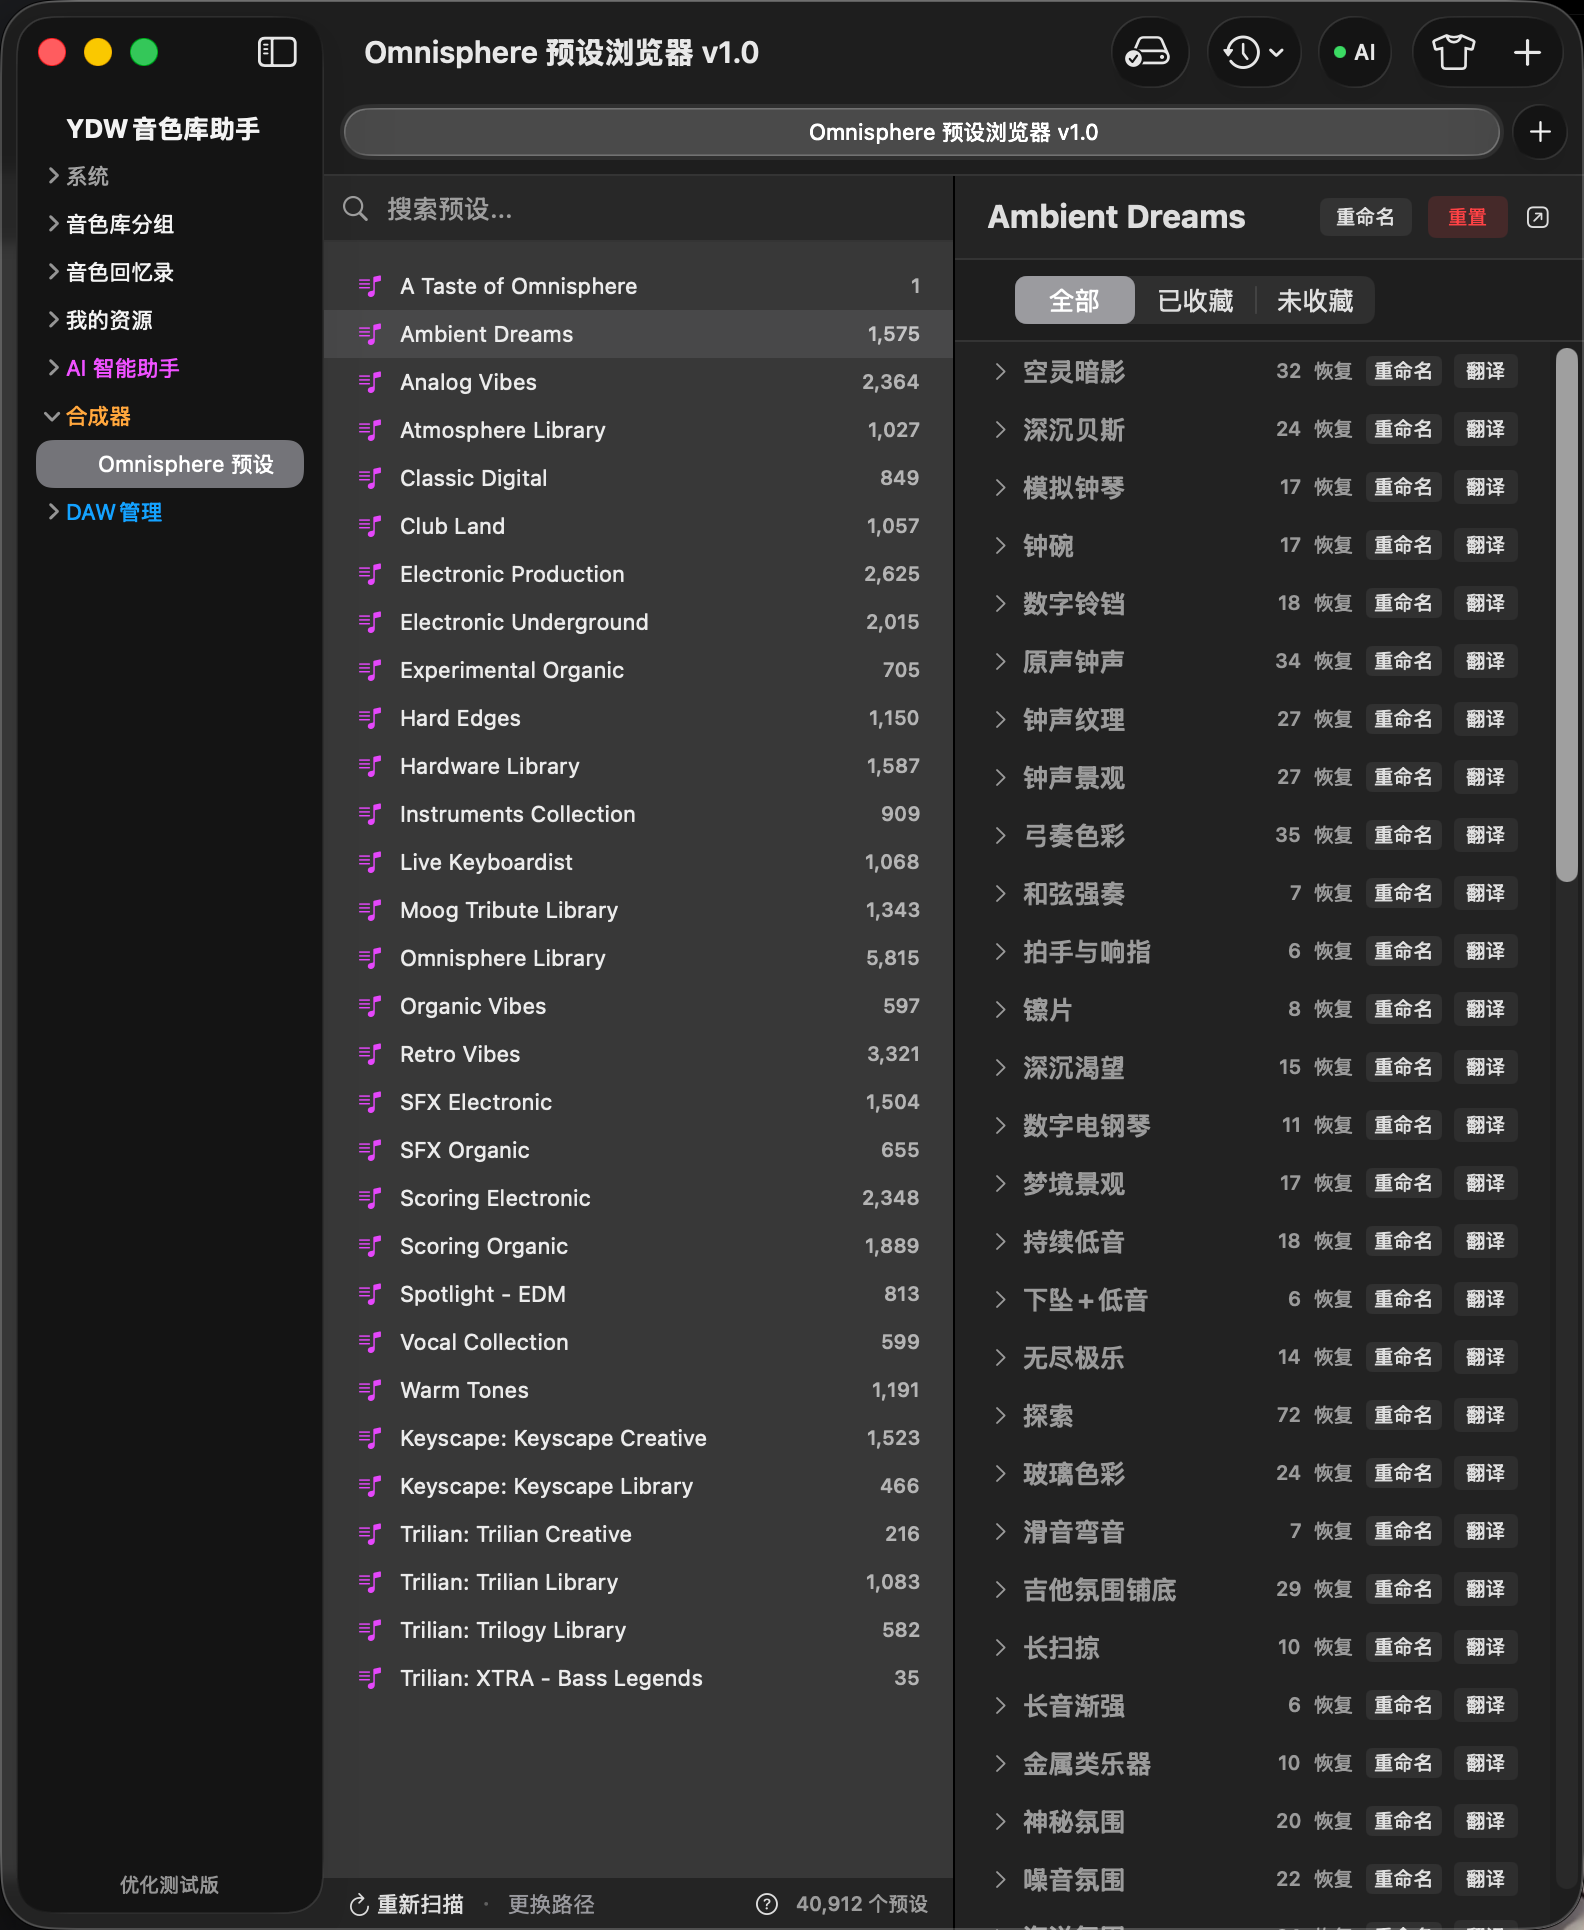This screenshot has width=1584, height=1930.
Task: Expand the 音色回忆录 sidebar section
Action: [x=54, y=272]
